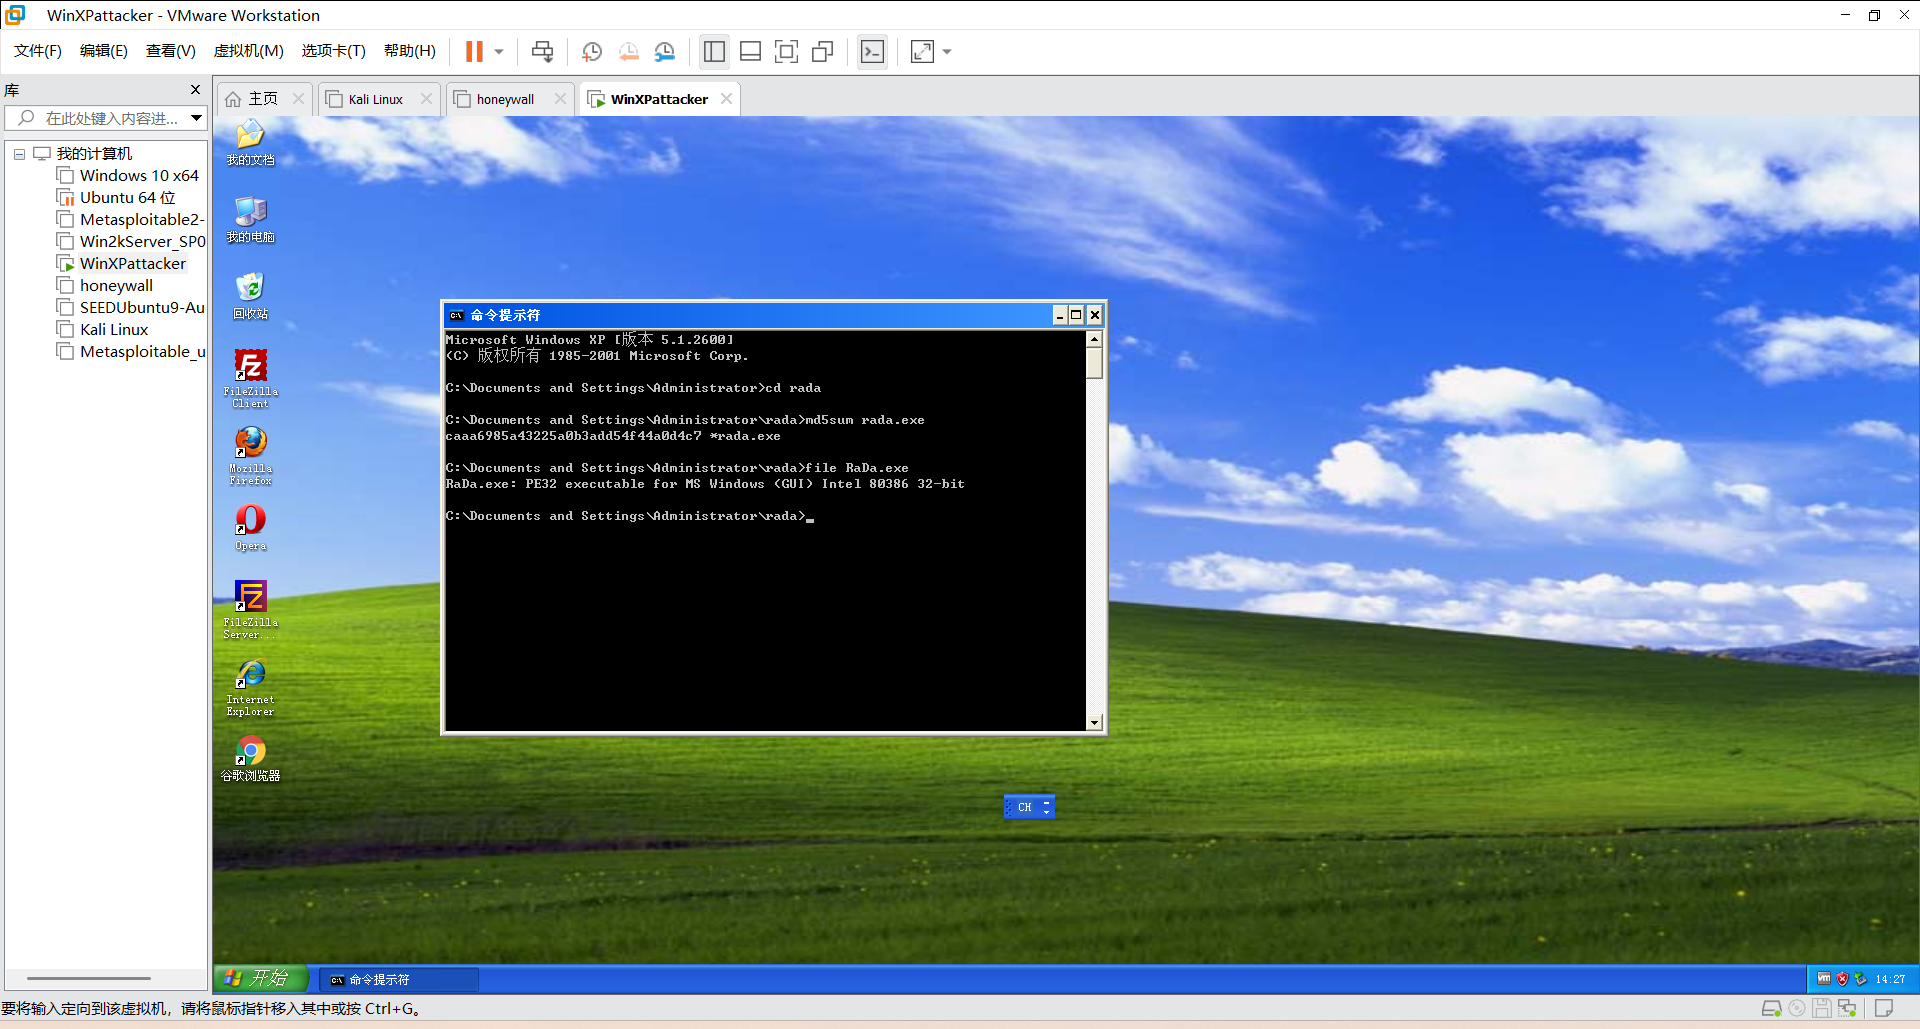Select the Opera desktop icon
Viewport: 1920px width, 1029px height.
point(250,528)
